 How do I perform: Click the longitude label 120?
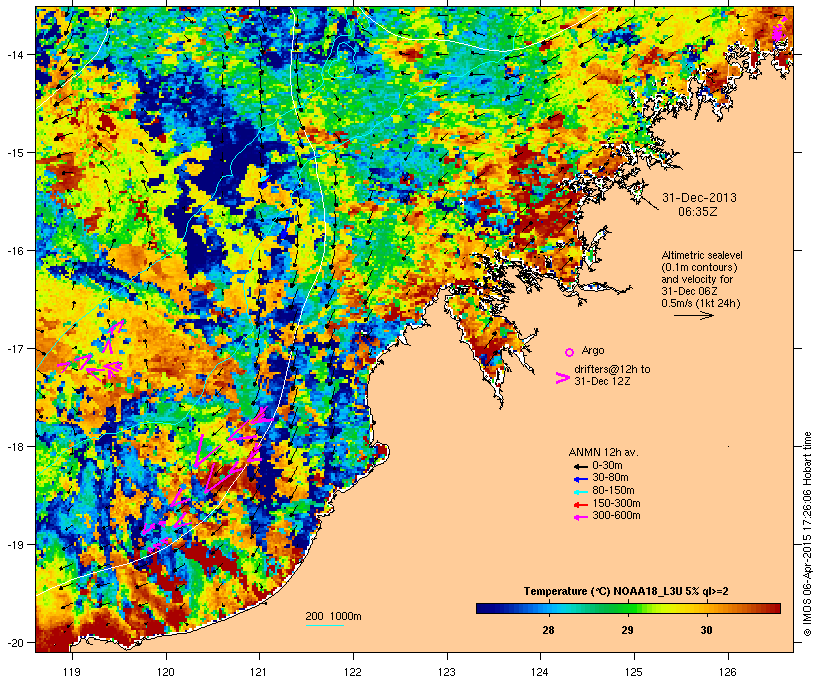coord(166,672)
